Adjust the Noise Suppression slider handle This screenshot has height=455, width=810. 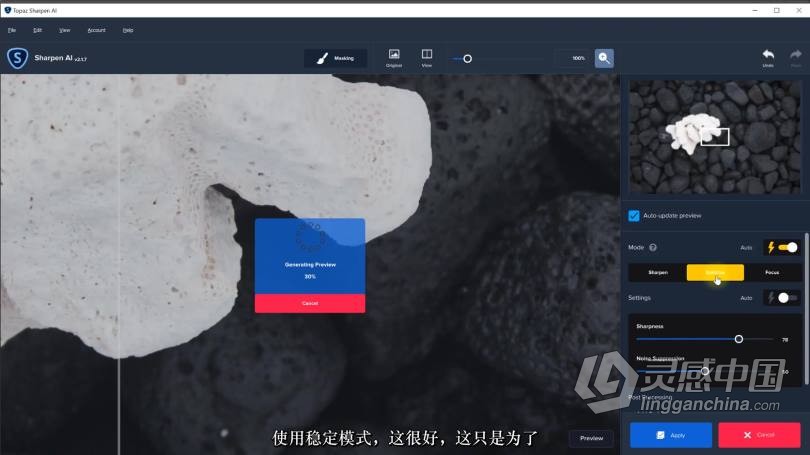click(705, 371)
